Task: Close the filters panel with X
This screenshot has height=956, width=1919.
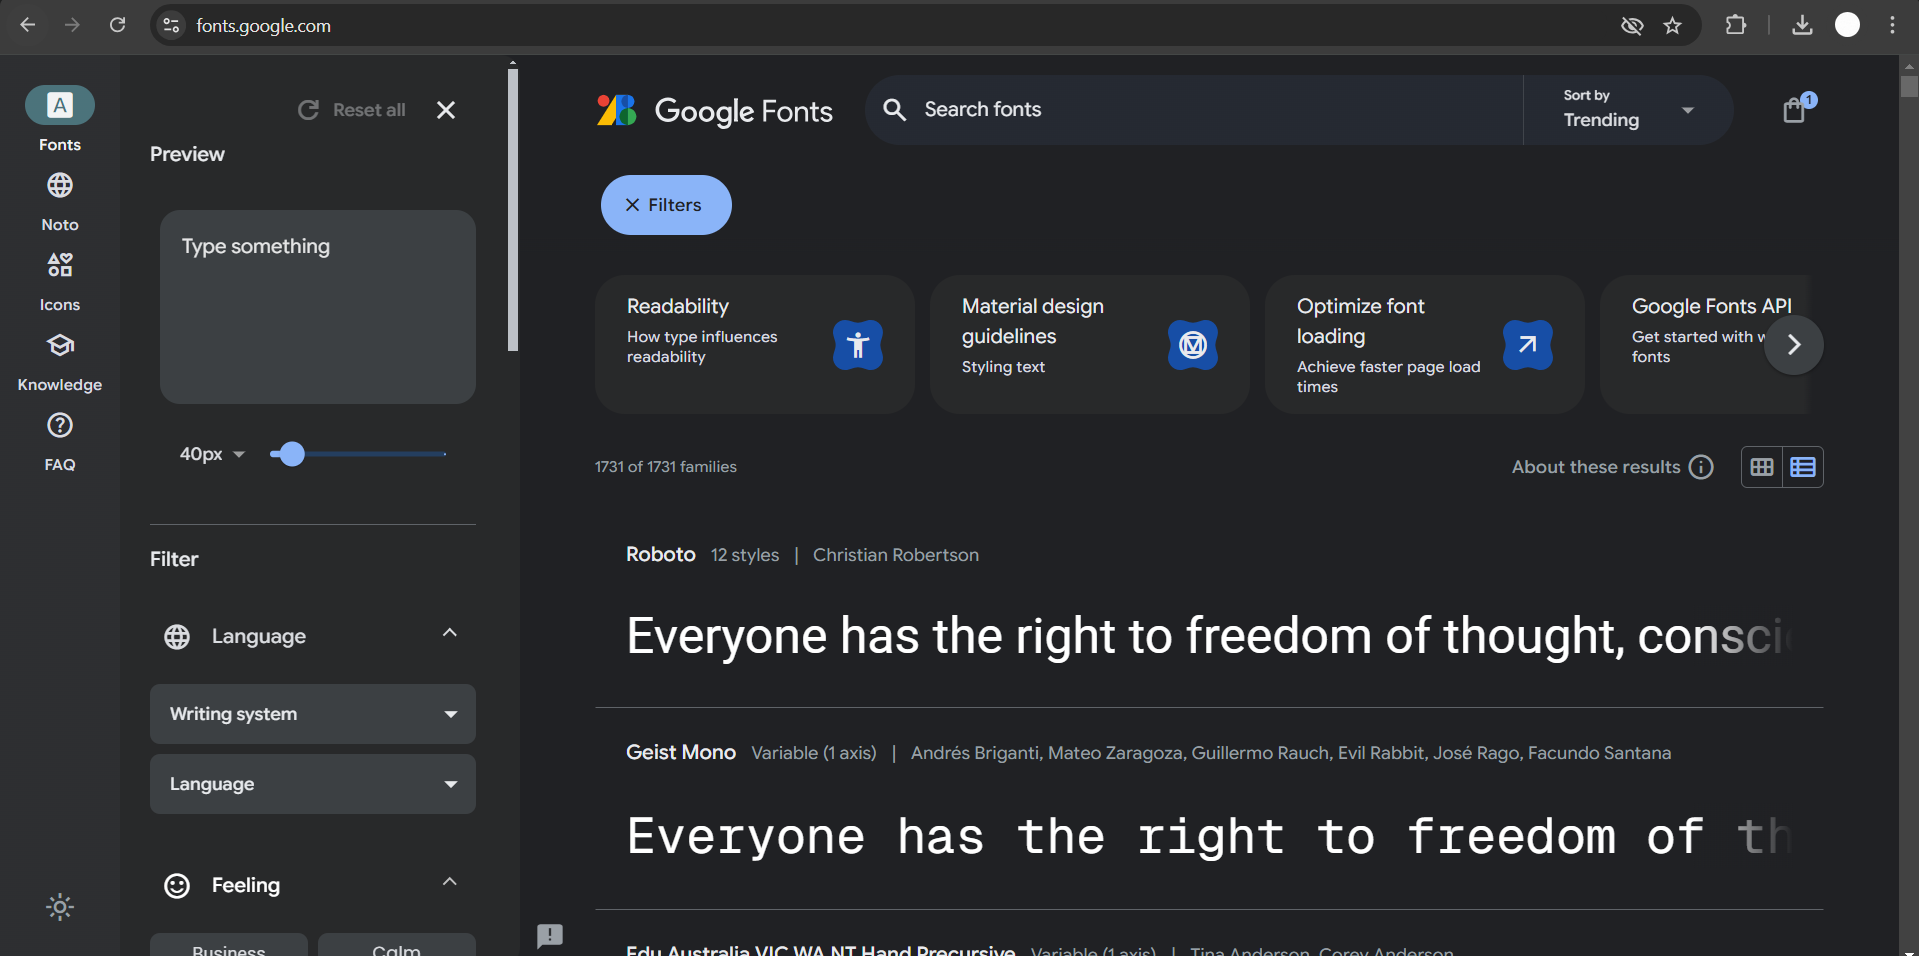Action: coord(446,110)
